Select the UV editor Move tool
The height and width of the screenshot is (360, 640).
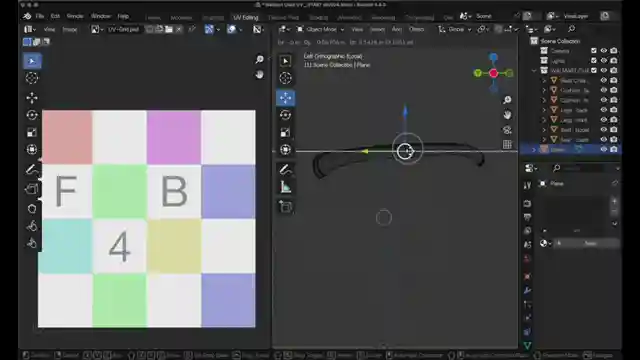[32, 98]
